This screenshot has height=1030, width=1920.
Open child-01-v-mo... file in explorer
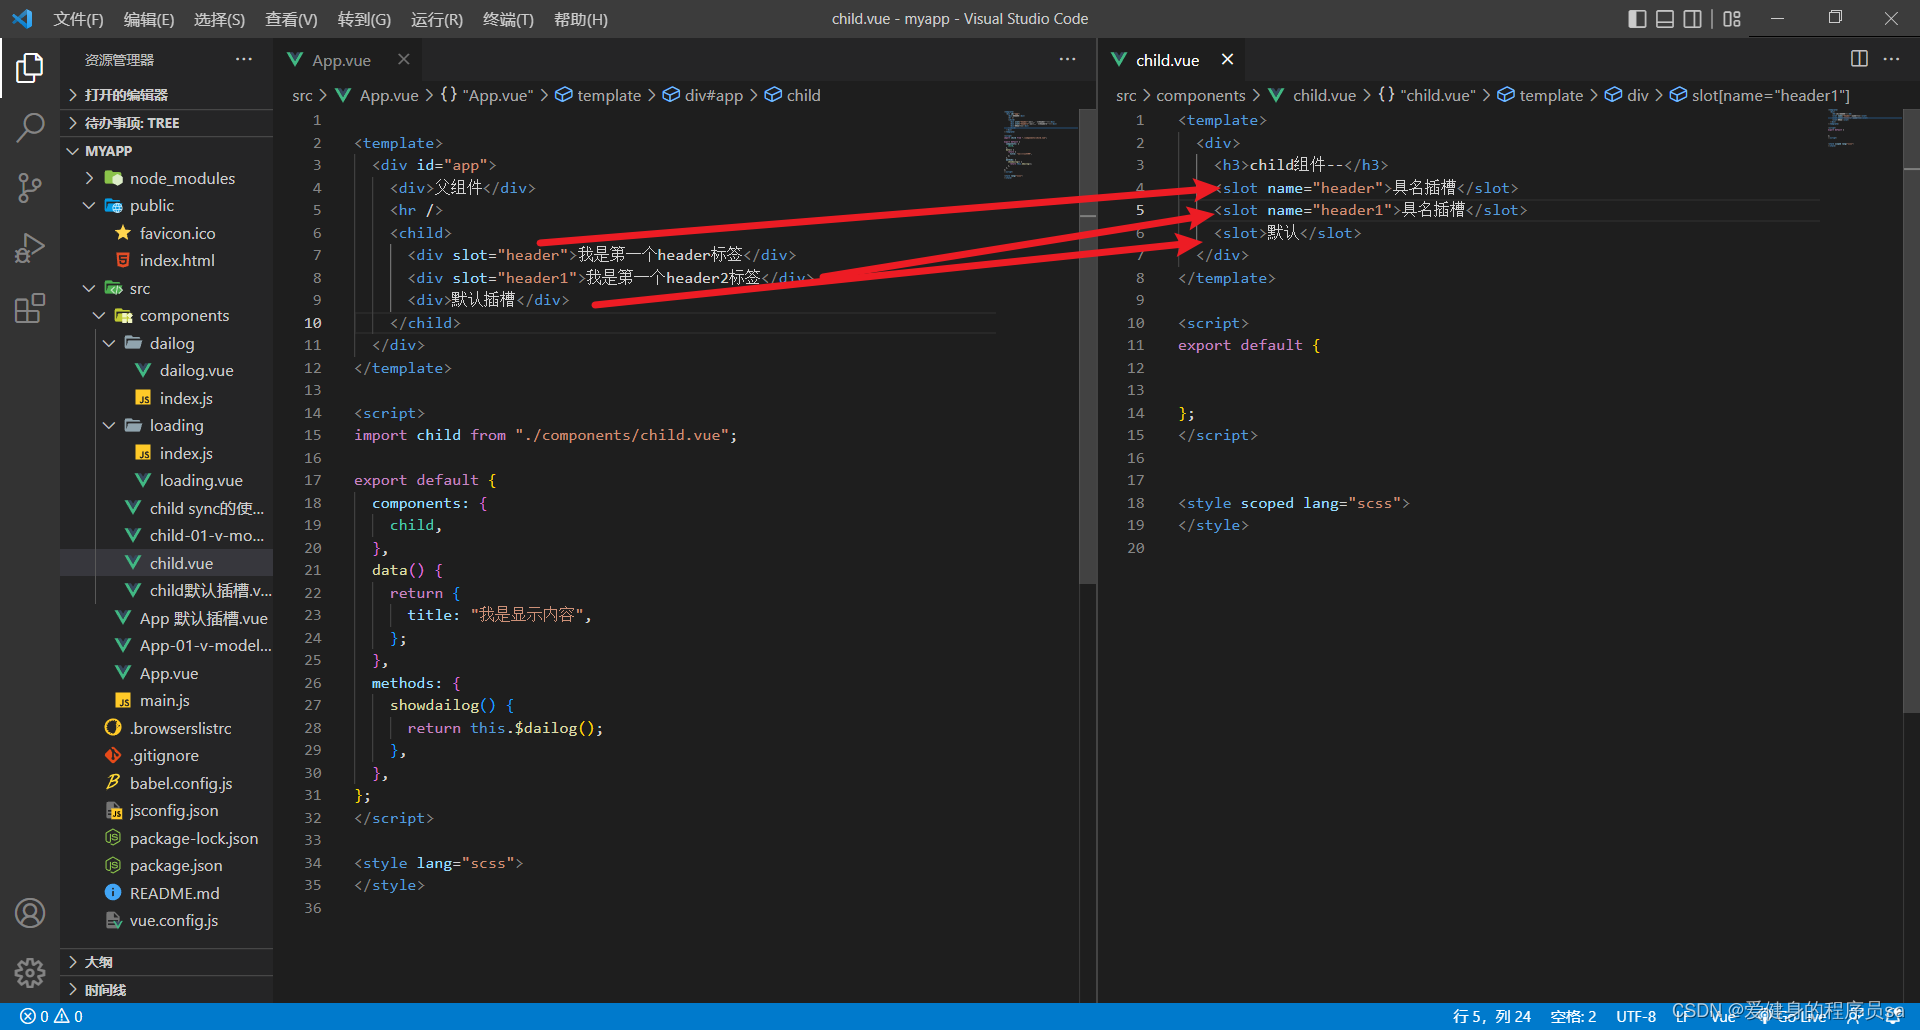coord(167,535)
